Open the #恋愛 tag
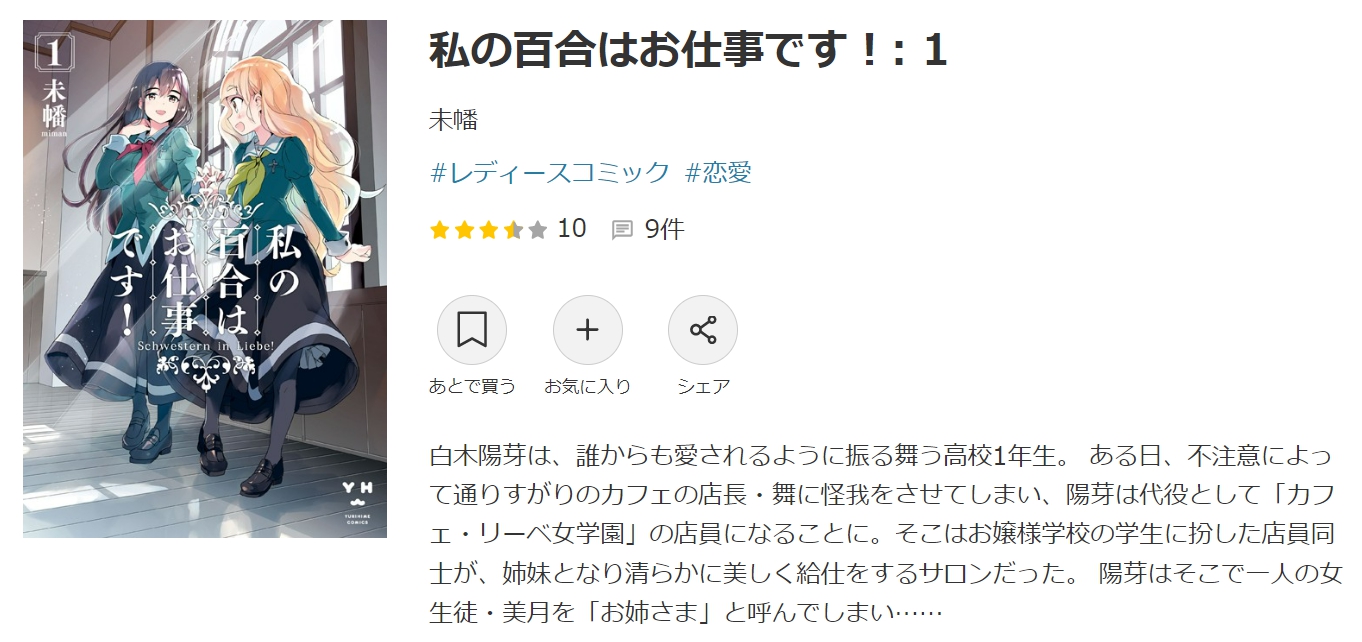1362x642 pixels. point(719,172)
